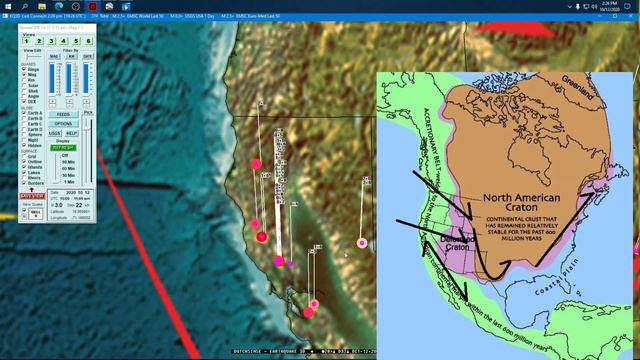Toggle the Lakes checkbox

pyautogui.click(x=24, y=173)
